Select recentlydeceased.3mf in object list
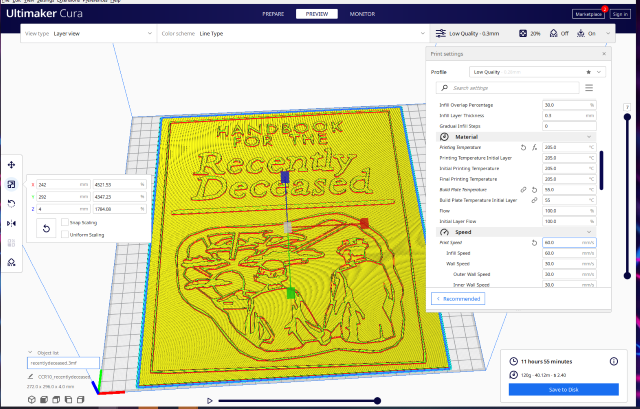This screenshot has height=409, width=640. tap(63, 363)
